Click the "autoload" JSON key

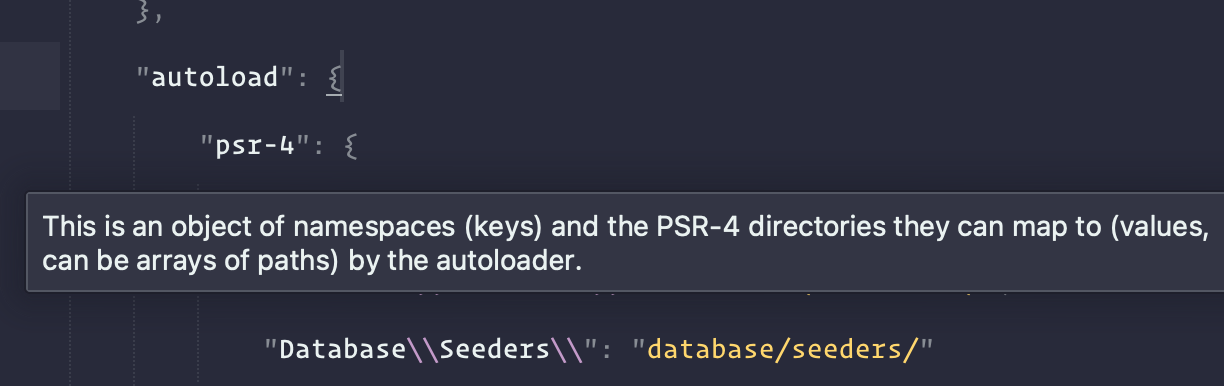click(x=212, y=77)
